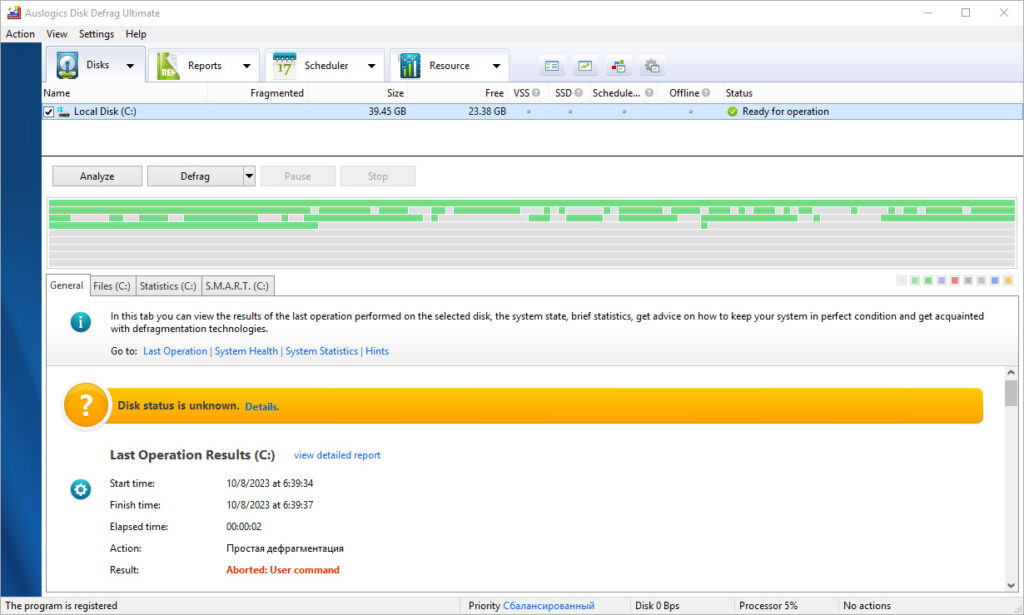1024x615 pixels.
Task: Open the disk status Details link
Action: (x=262, y=407)
